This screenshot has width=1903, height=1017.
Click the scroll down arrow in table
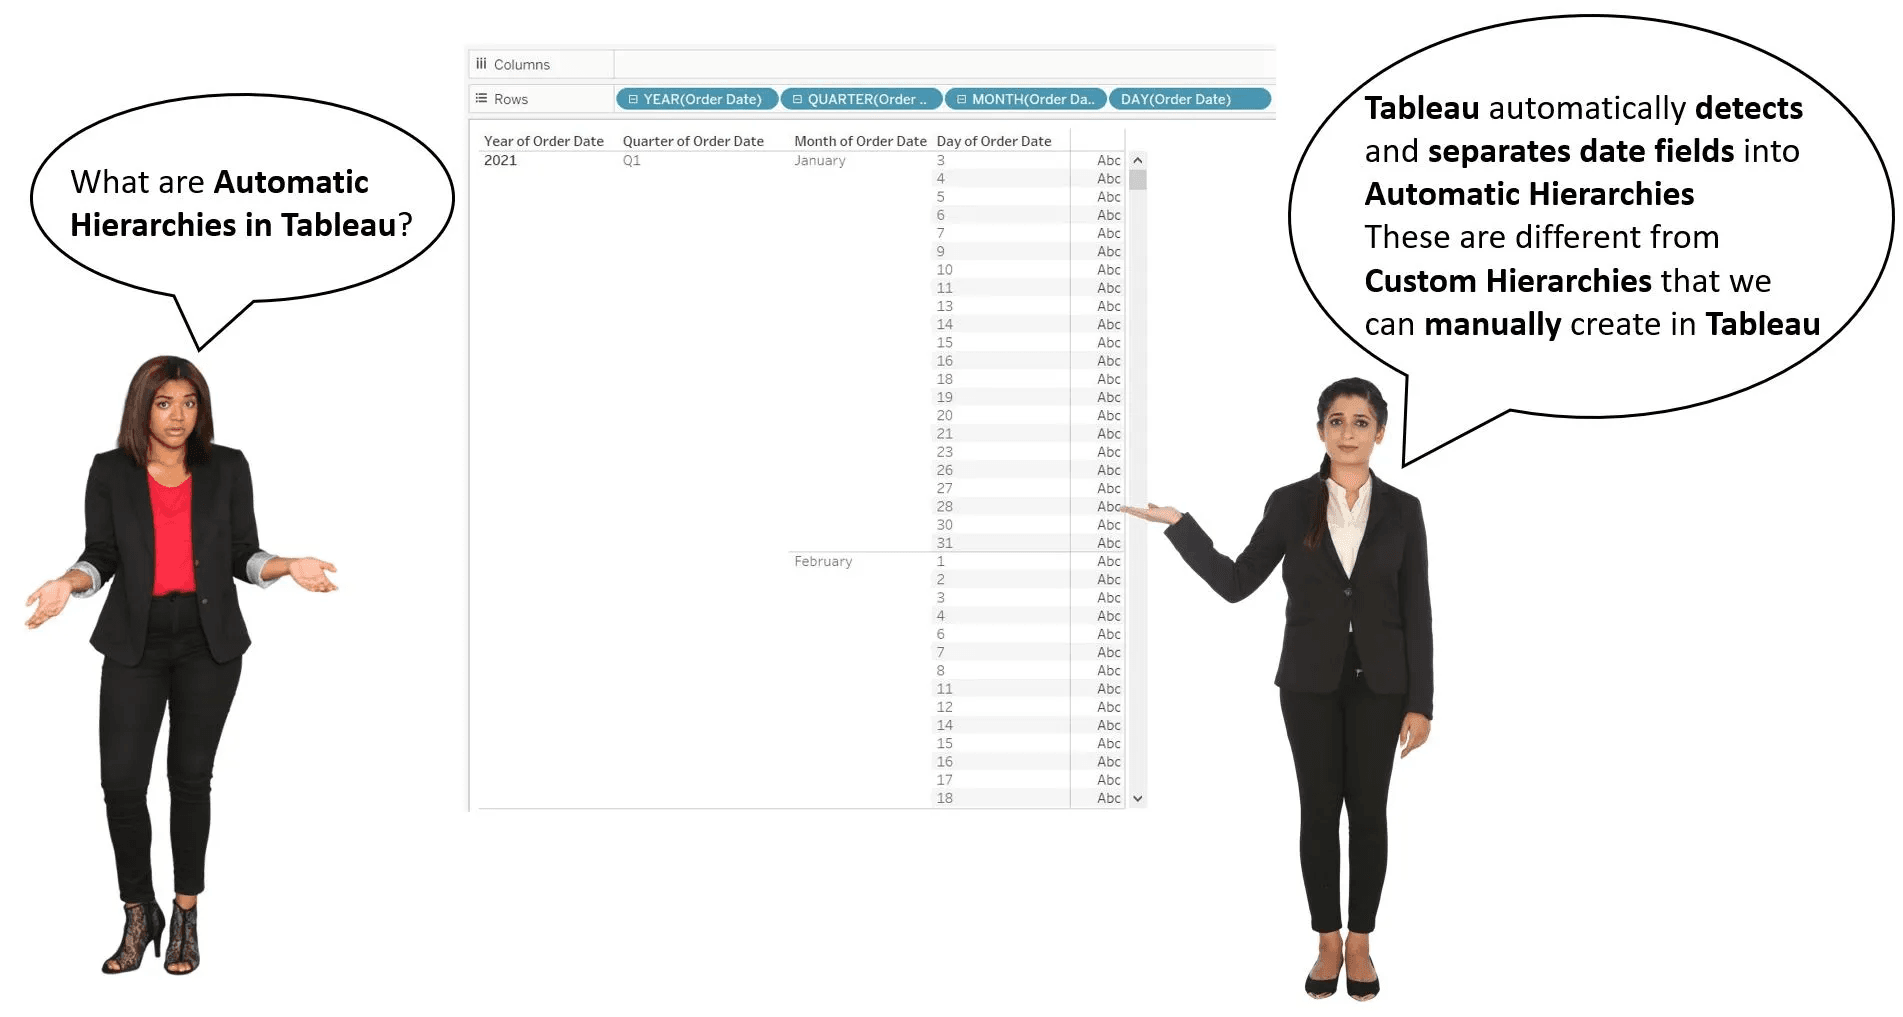tap(1137, 798)
